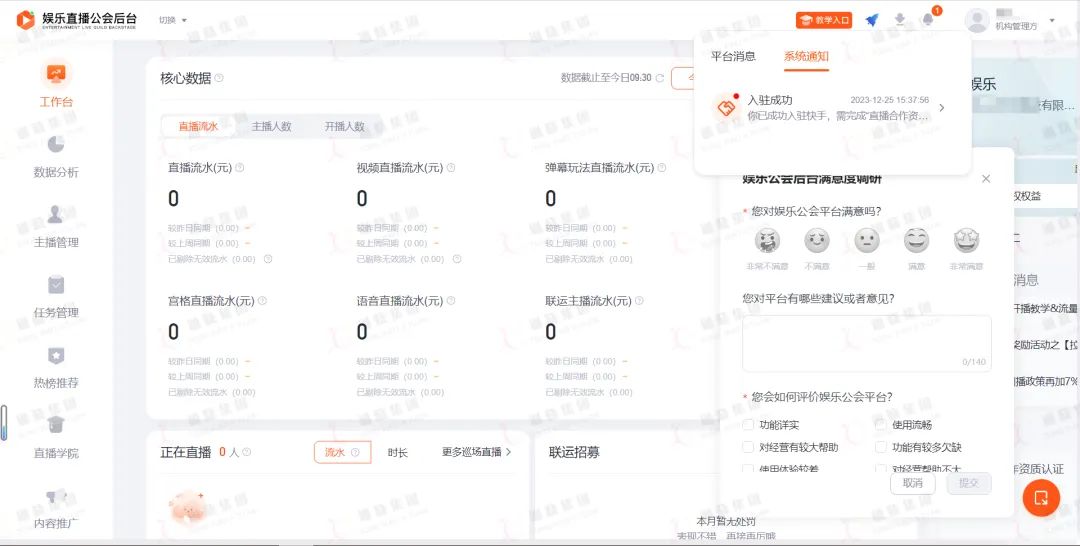Viewport: 1080px width, 546px height.
Task: Click the help icon beside 视频直播流水(元)
Action: click(450, 167)
